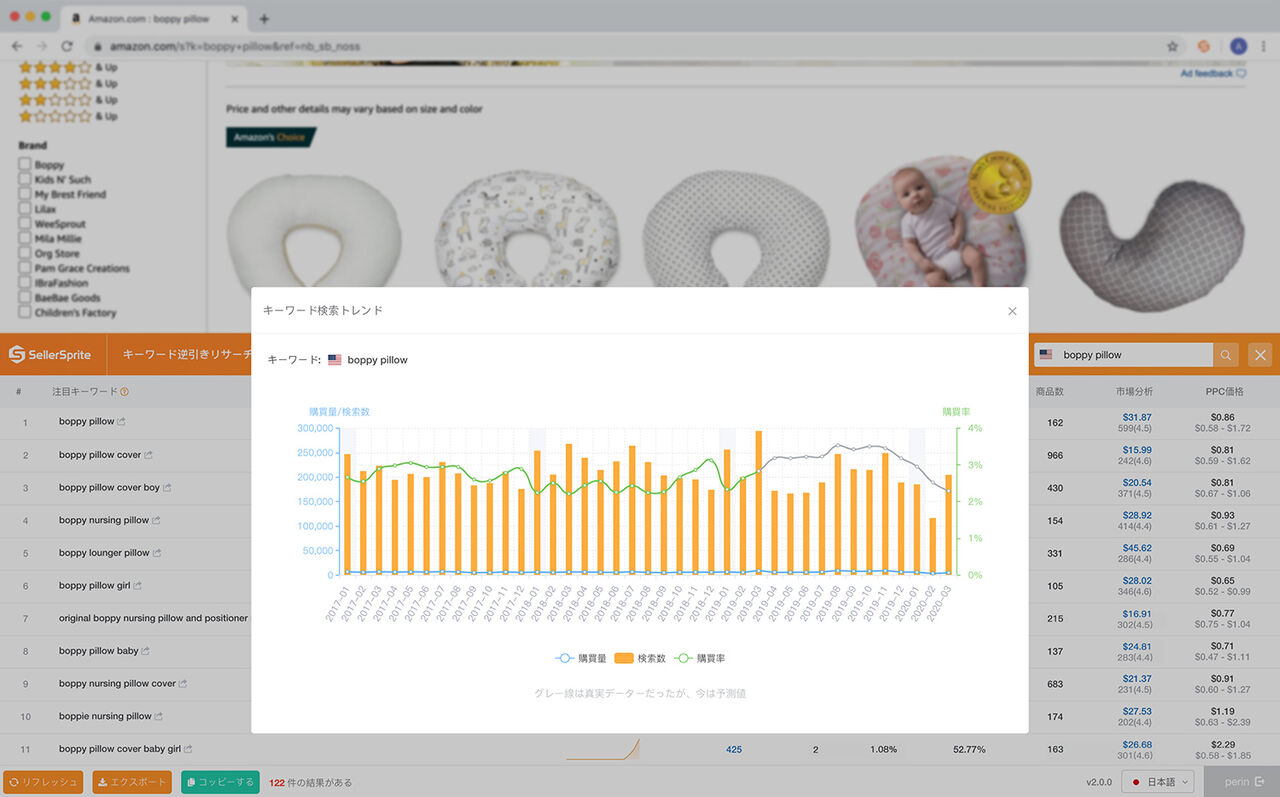Viewport: 1280px width, 797px height.
Task: Toggle the 購買率 series in chart legend
Action: click(x=698, y=658)
